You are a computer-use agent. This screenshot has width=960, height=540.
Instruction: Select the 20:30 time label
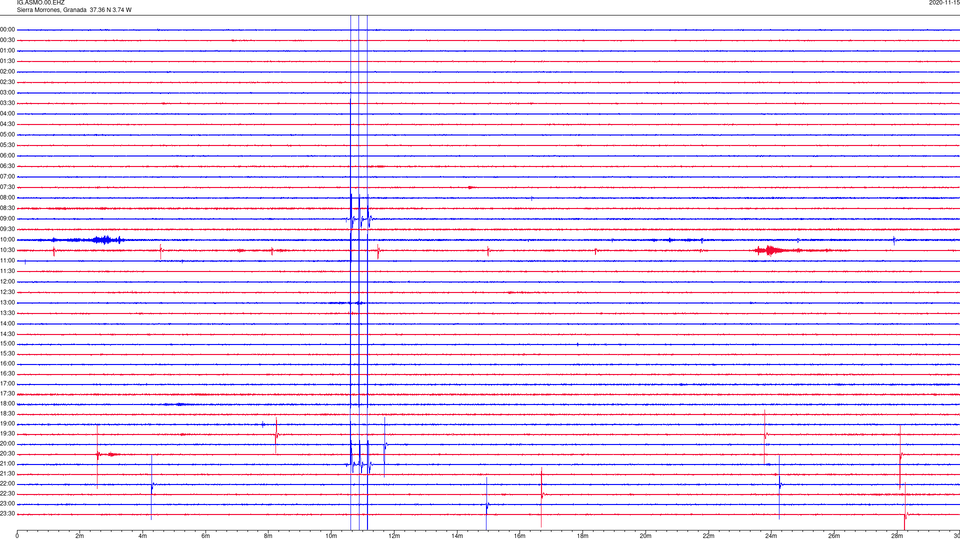point(7,454)
